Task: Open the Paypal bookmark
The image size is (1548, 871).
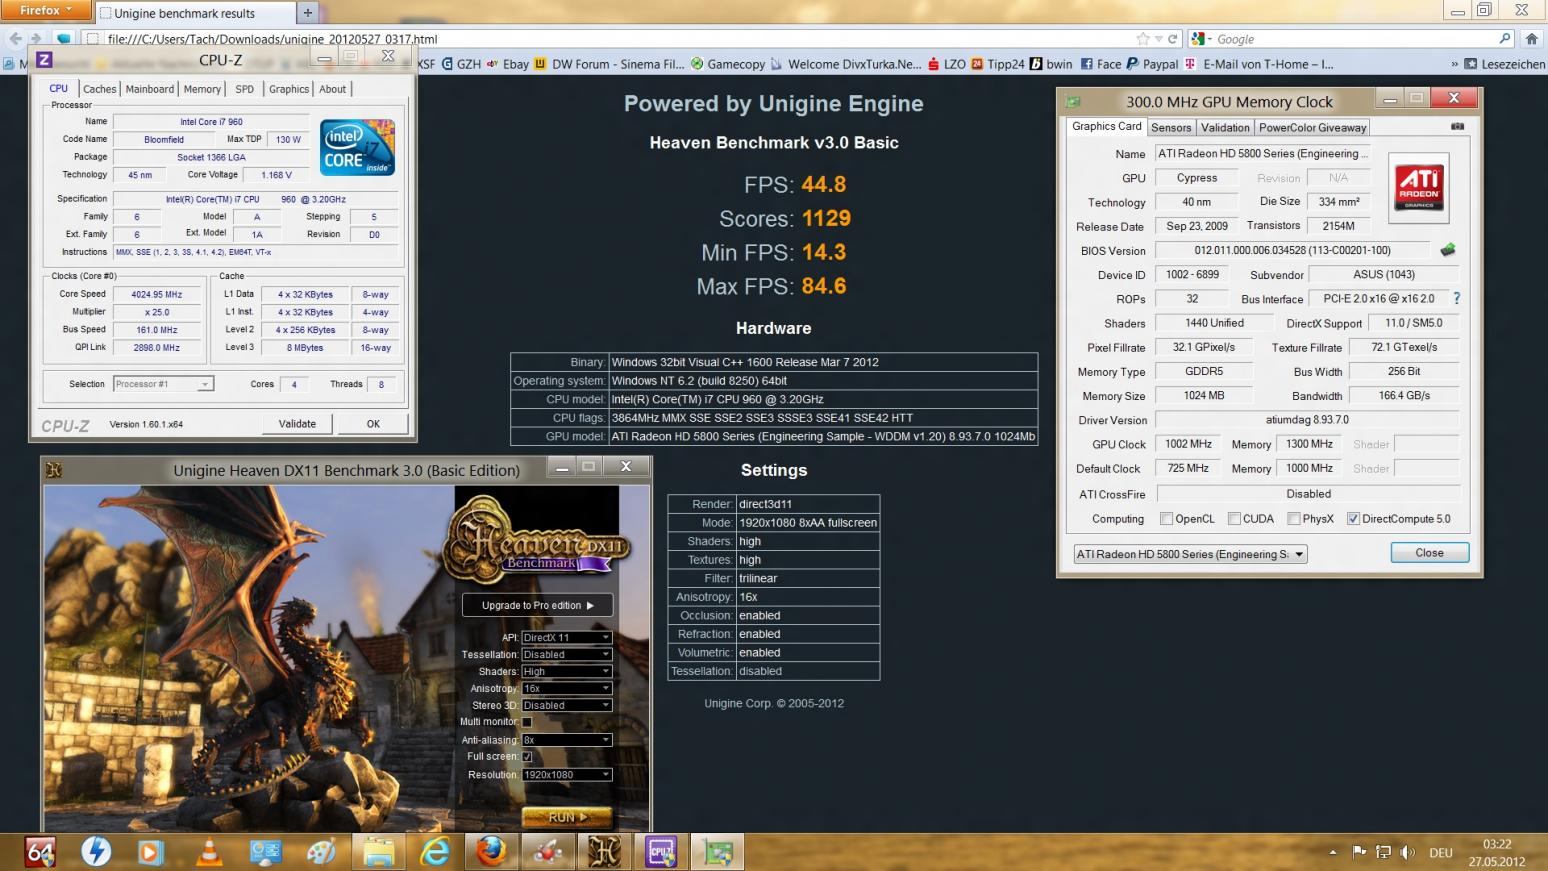Action: pos(1152,64)
